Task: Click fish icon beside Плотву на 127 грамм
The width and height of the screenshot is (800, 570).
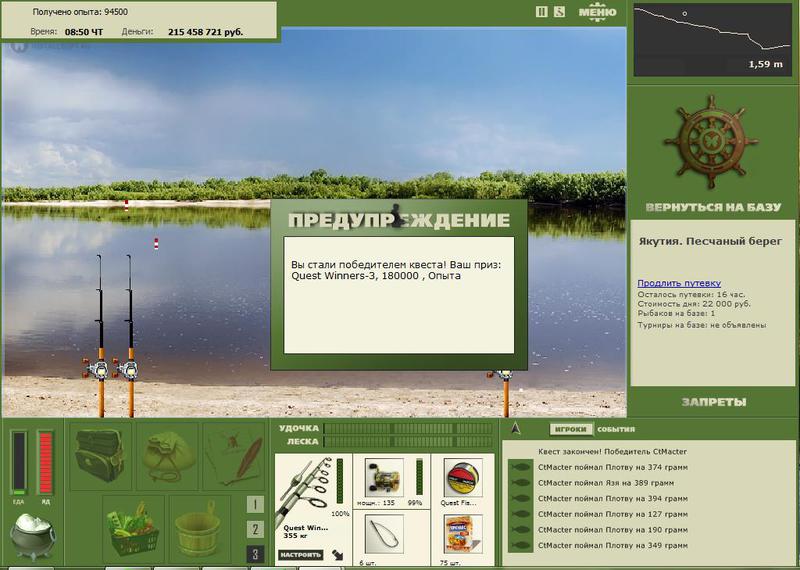Action: pos(521,514)
